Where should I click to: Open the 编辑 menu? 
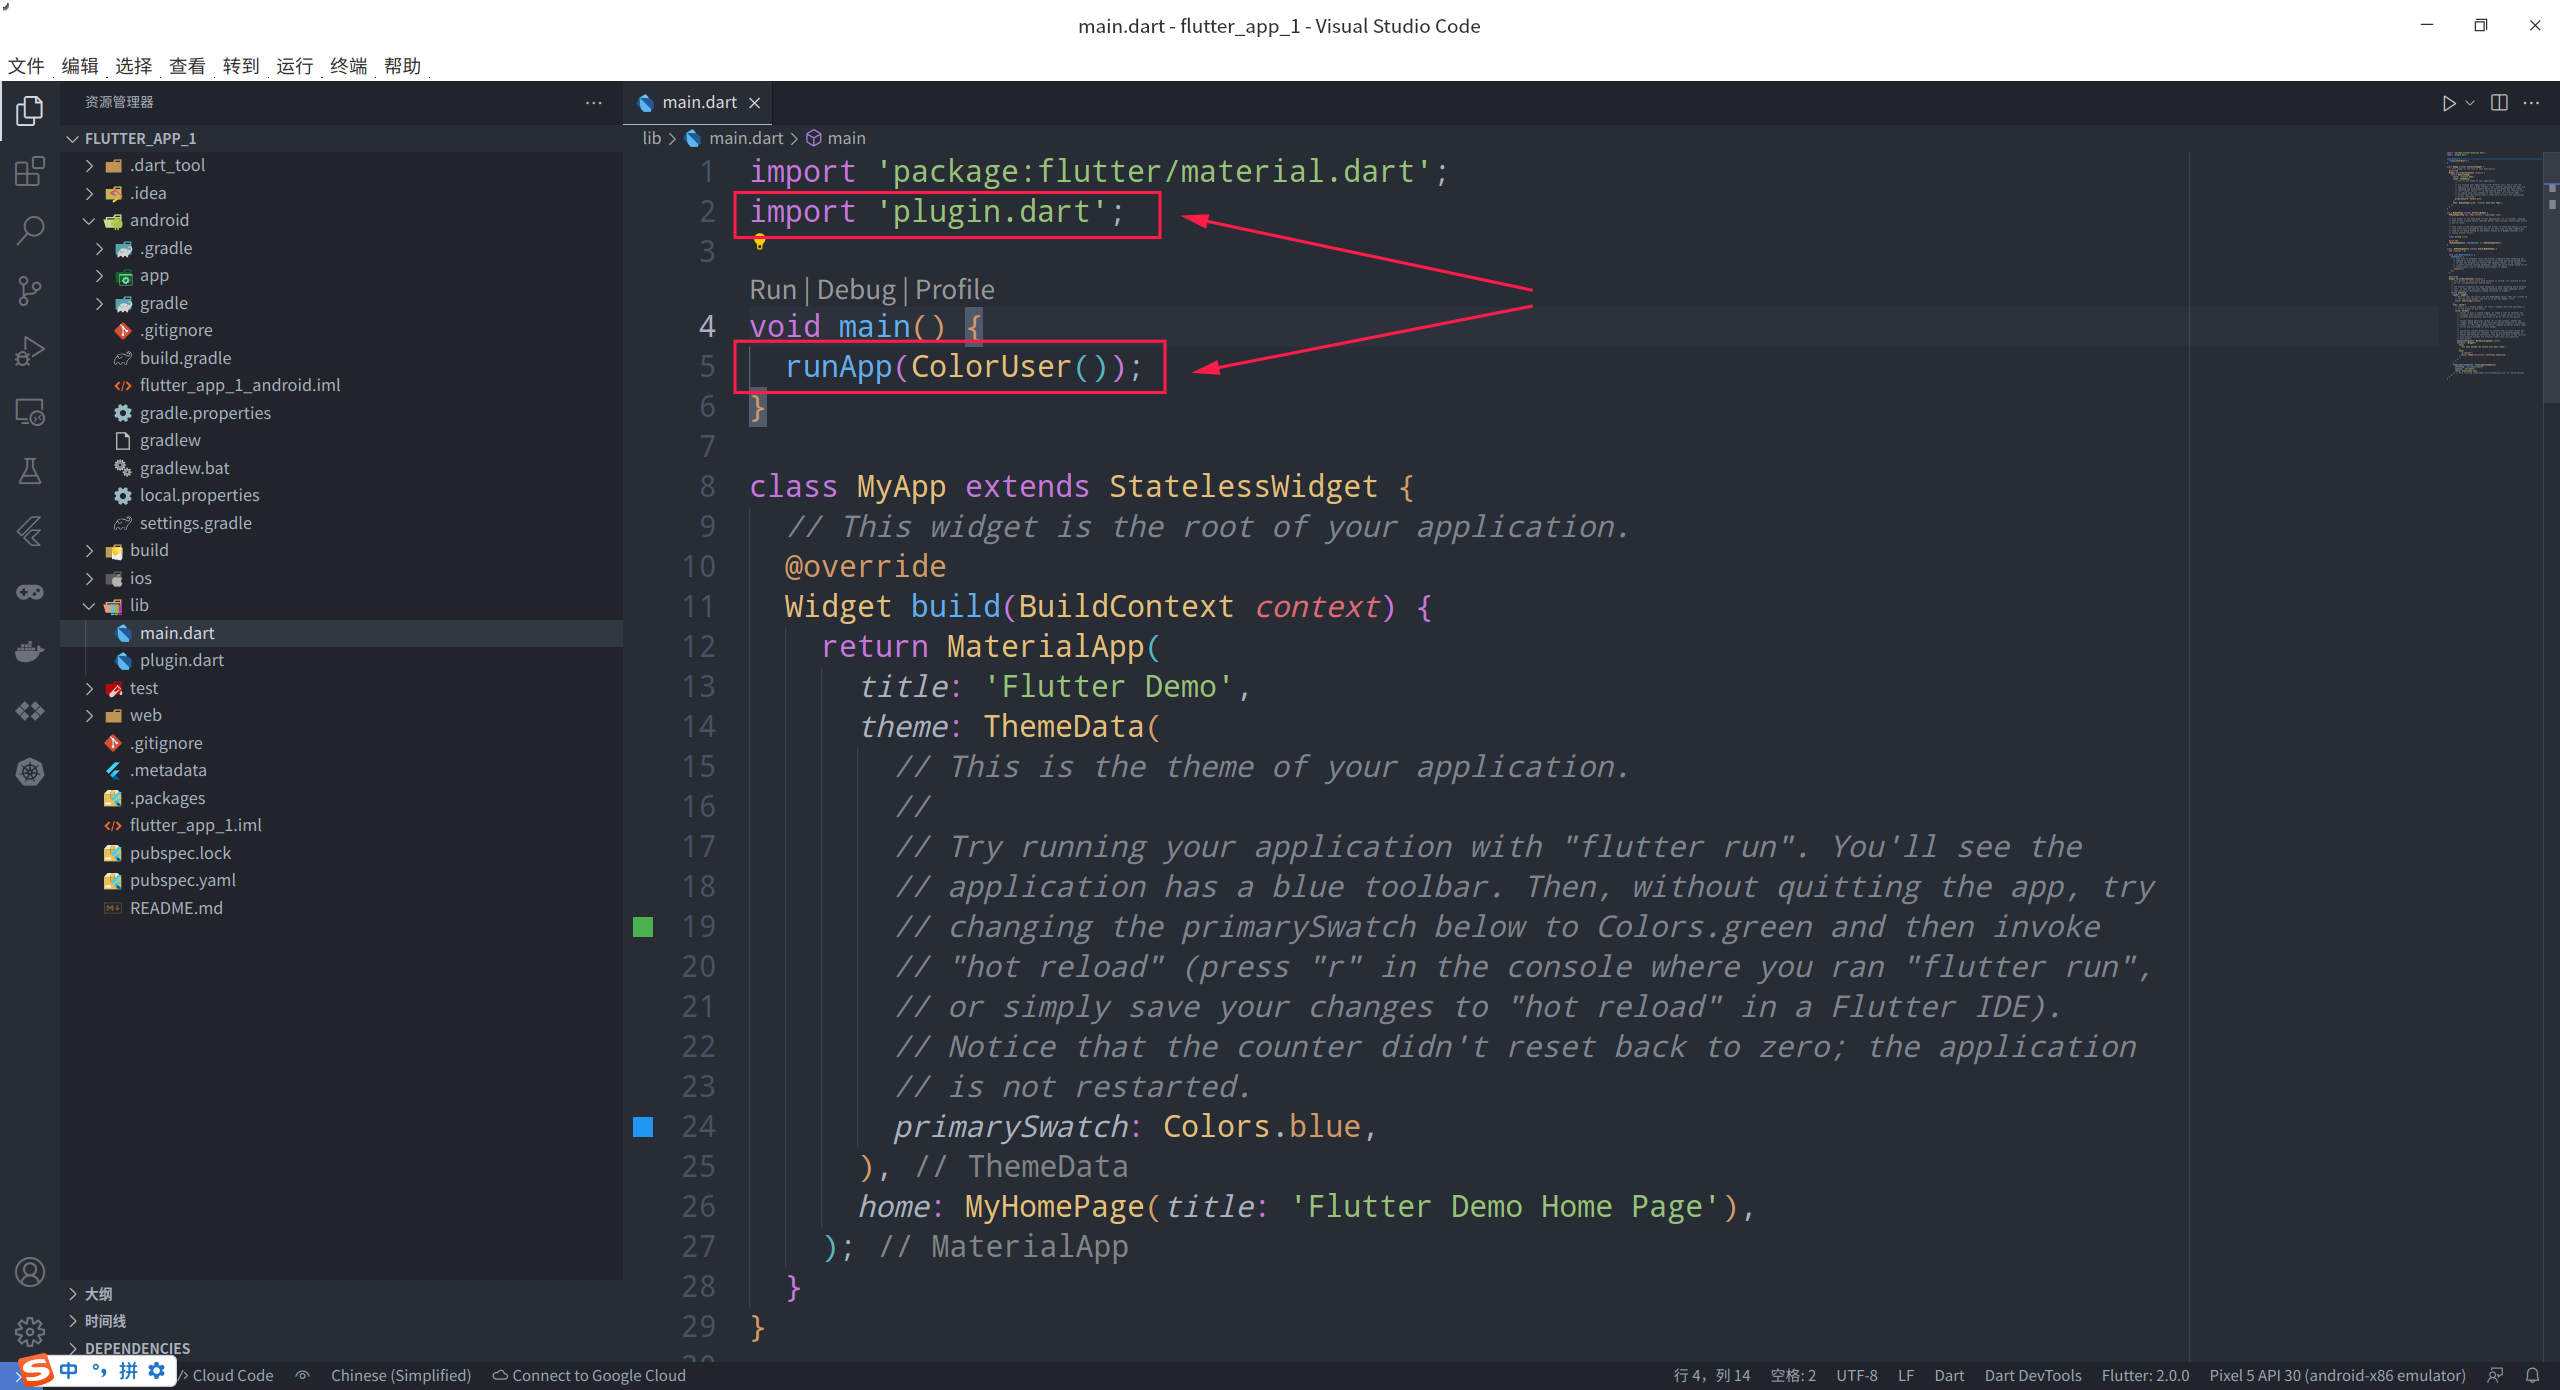tap(80, 66)
